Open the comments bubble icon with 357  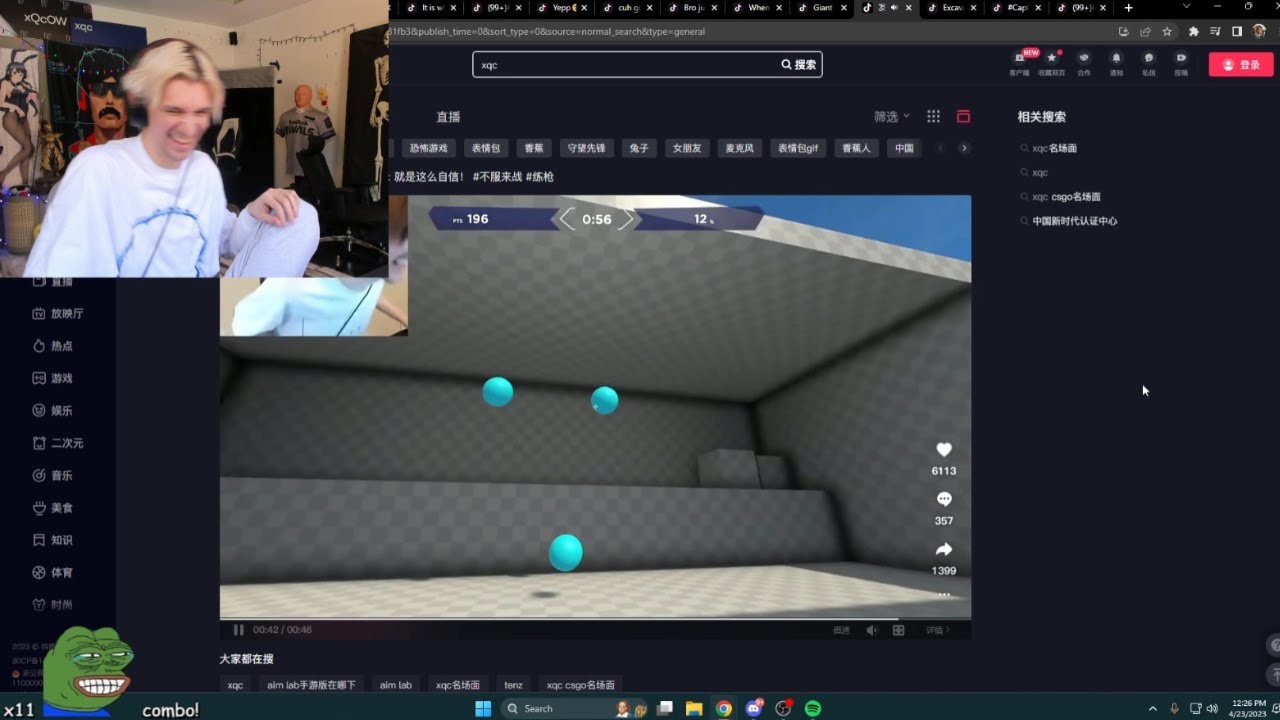pyautogui.click(x=943, y=499)
